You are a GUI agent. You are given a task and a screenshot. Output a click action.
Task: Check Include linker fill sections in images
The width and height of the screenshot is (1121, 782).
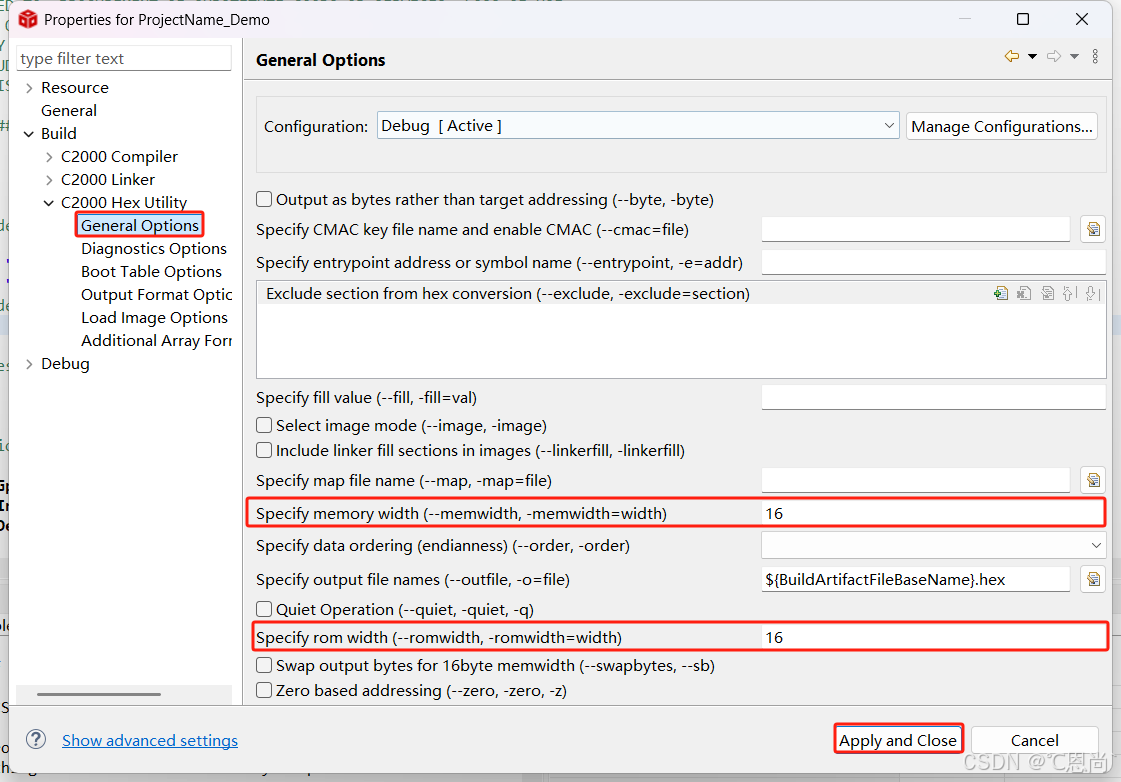[x=264, y=450]
